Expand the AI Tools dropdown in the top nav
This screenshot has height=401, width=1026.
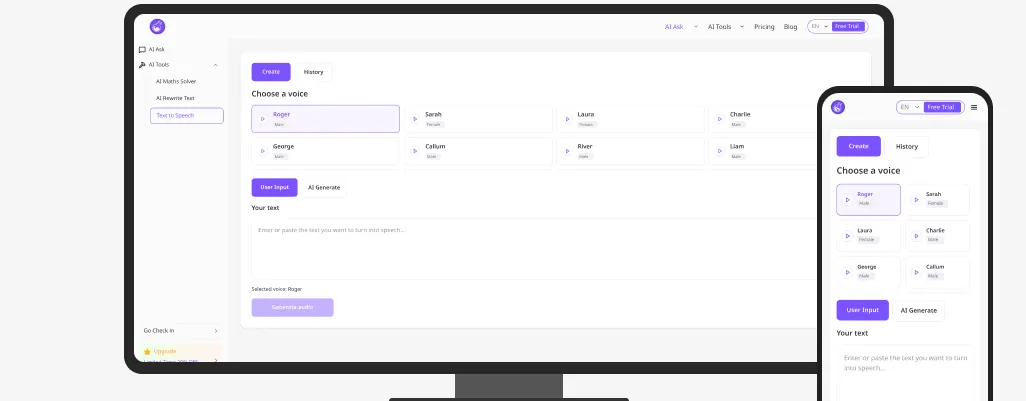(742, 27)
